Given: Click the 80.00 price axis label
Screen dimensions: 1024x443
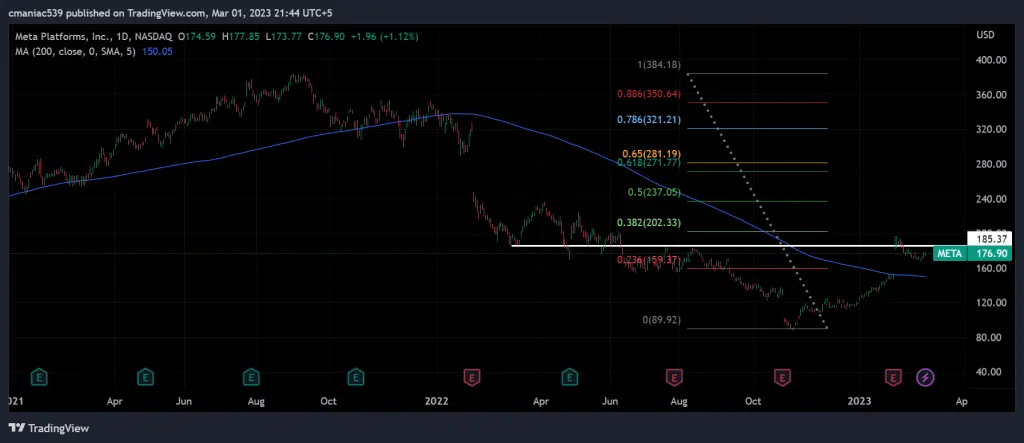Looking at the screenshot, I should [x=991, y=337].
